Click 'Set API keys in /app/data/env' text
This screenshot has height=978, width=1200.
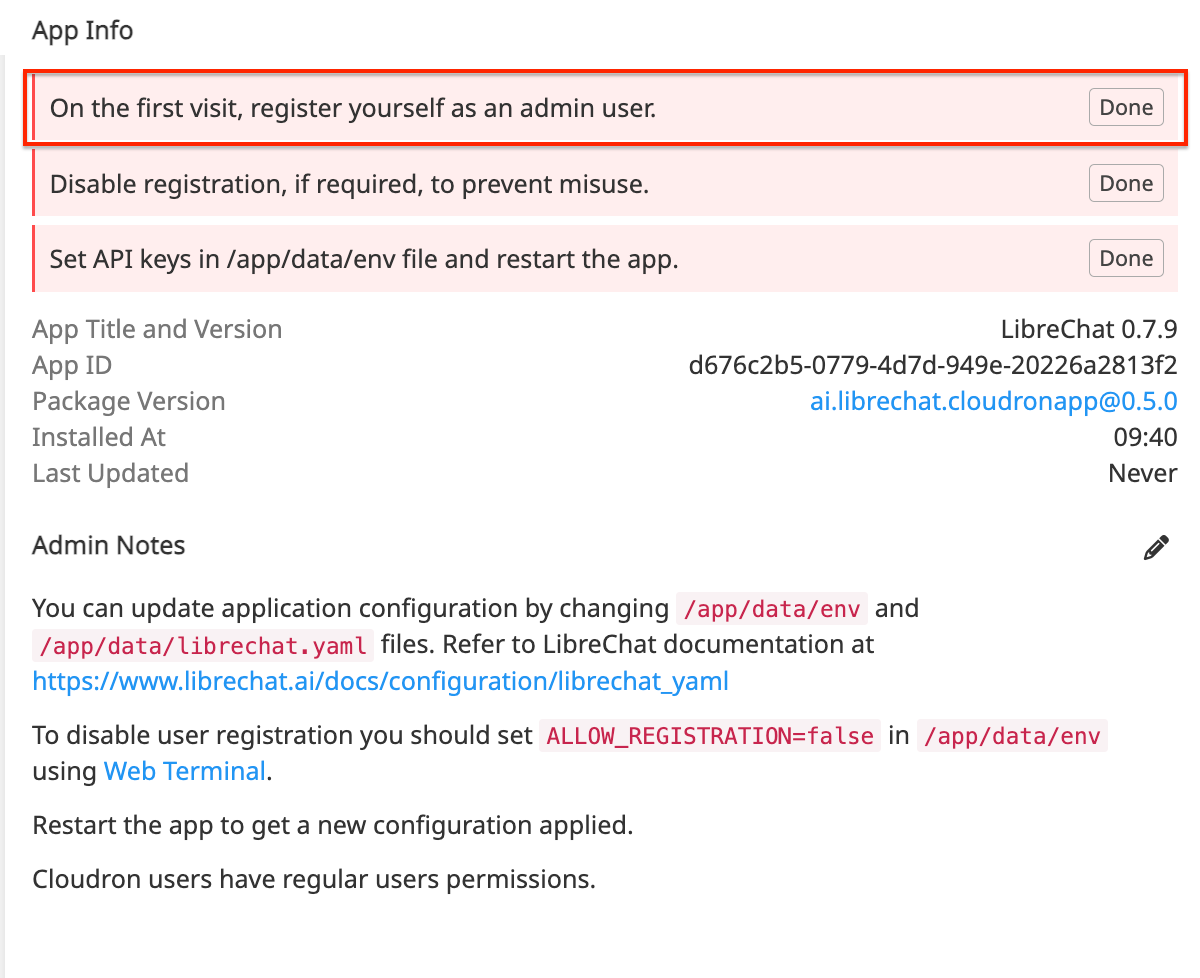(364, 259)
